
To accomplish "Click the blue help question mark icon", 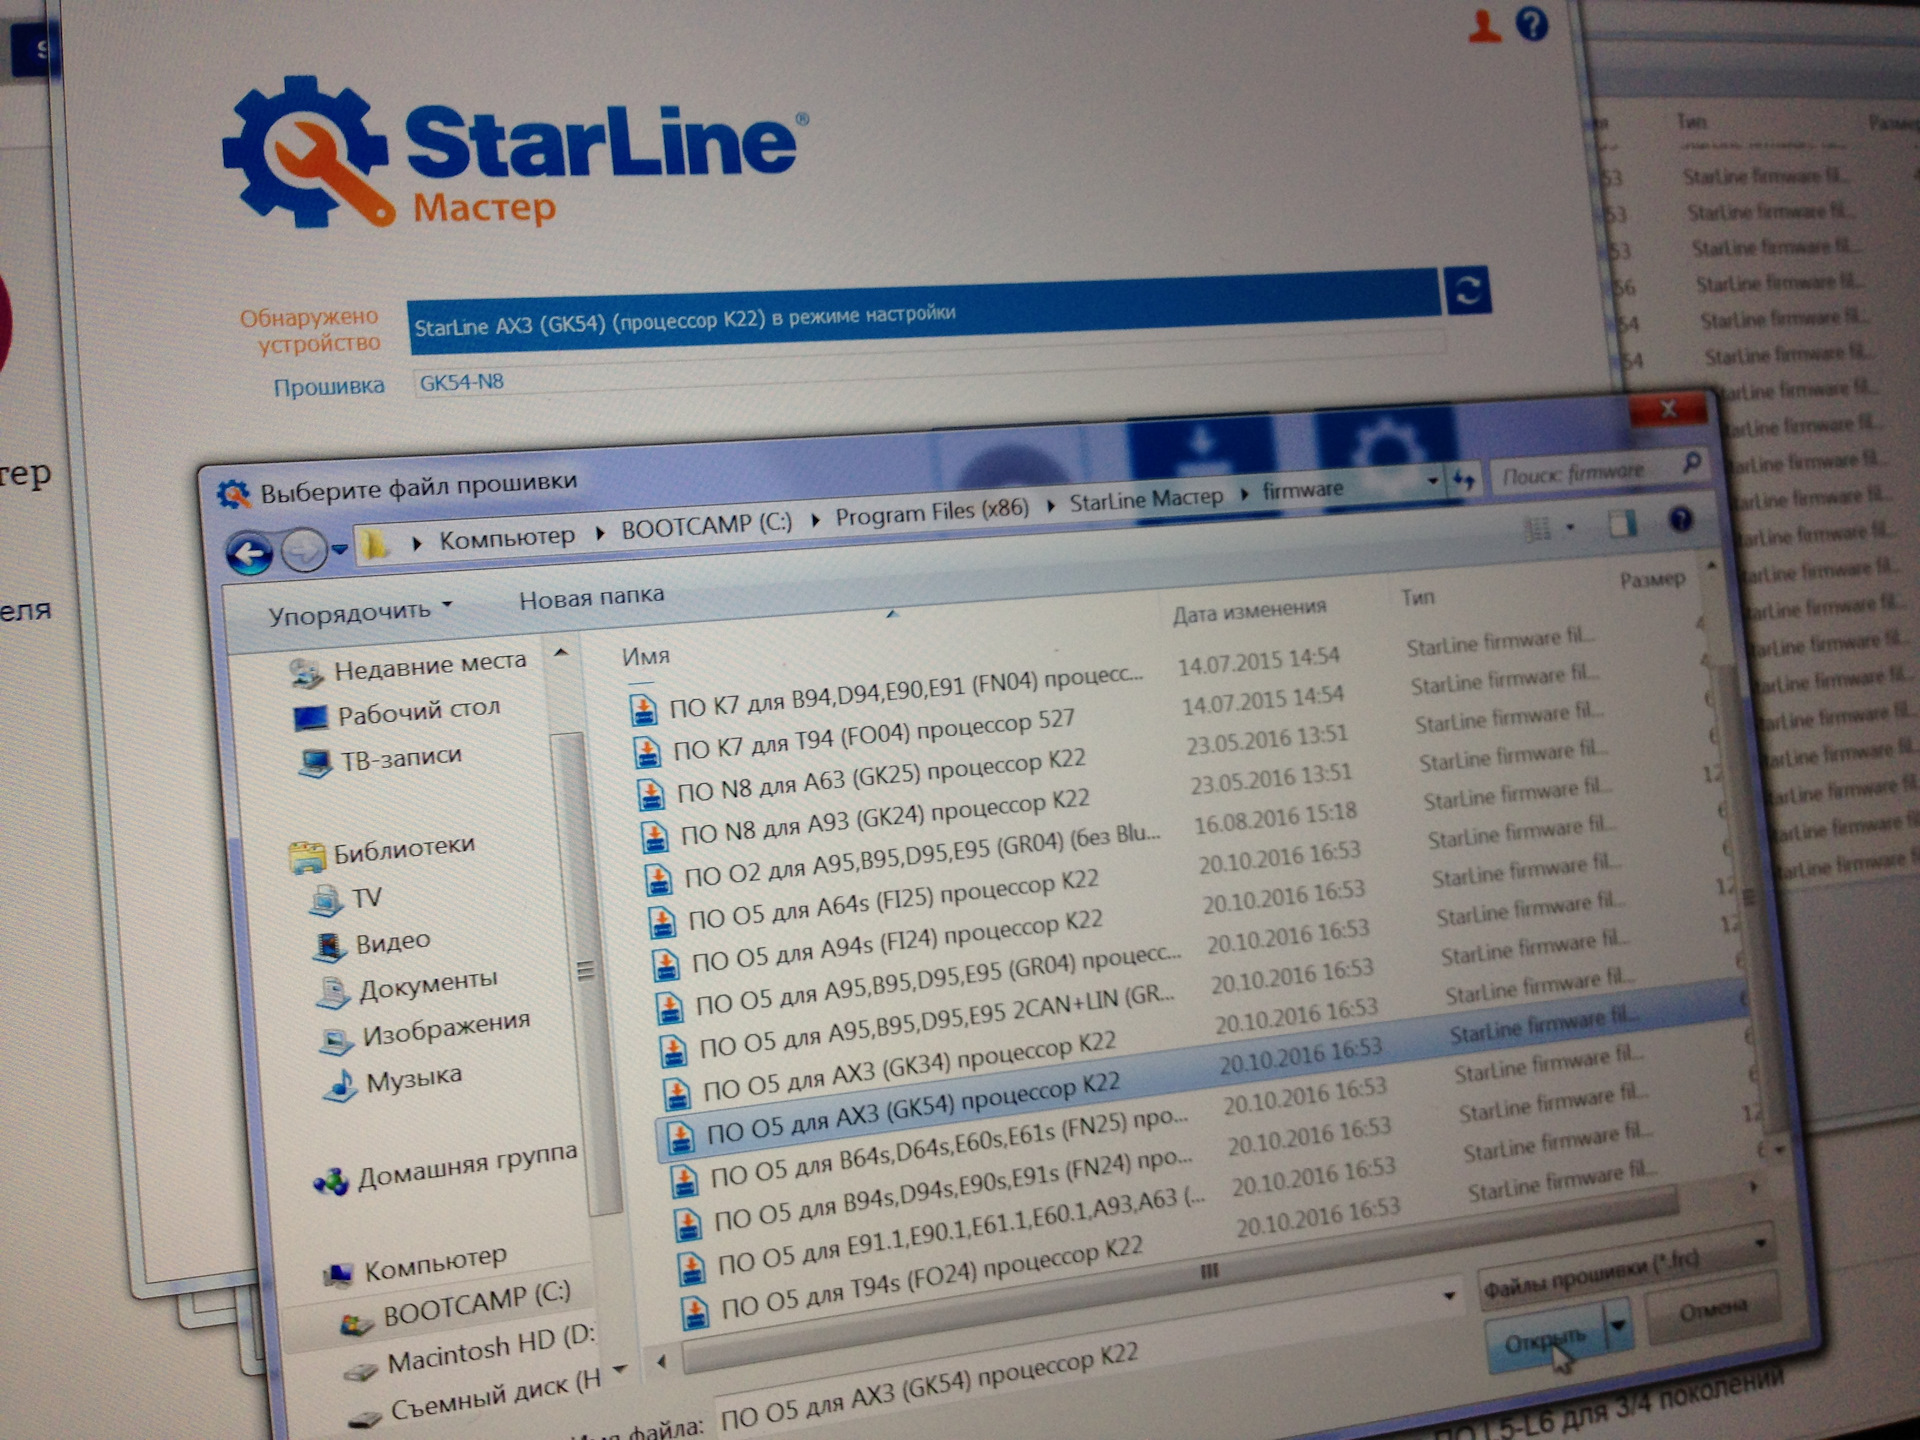I will pos(1531,22).
